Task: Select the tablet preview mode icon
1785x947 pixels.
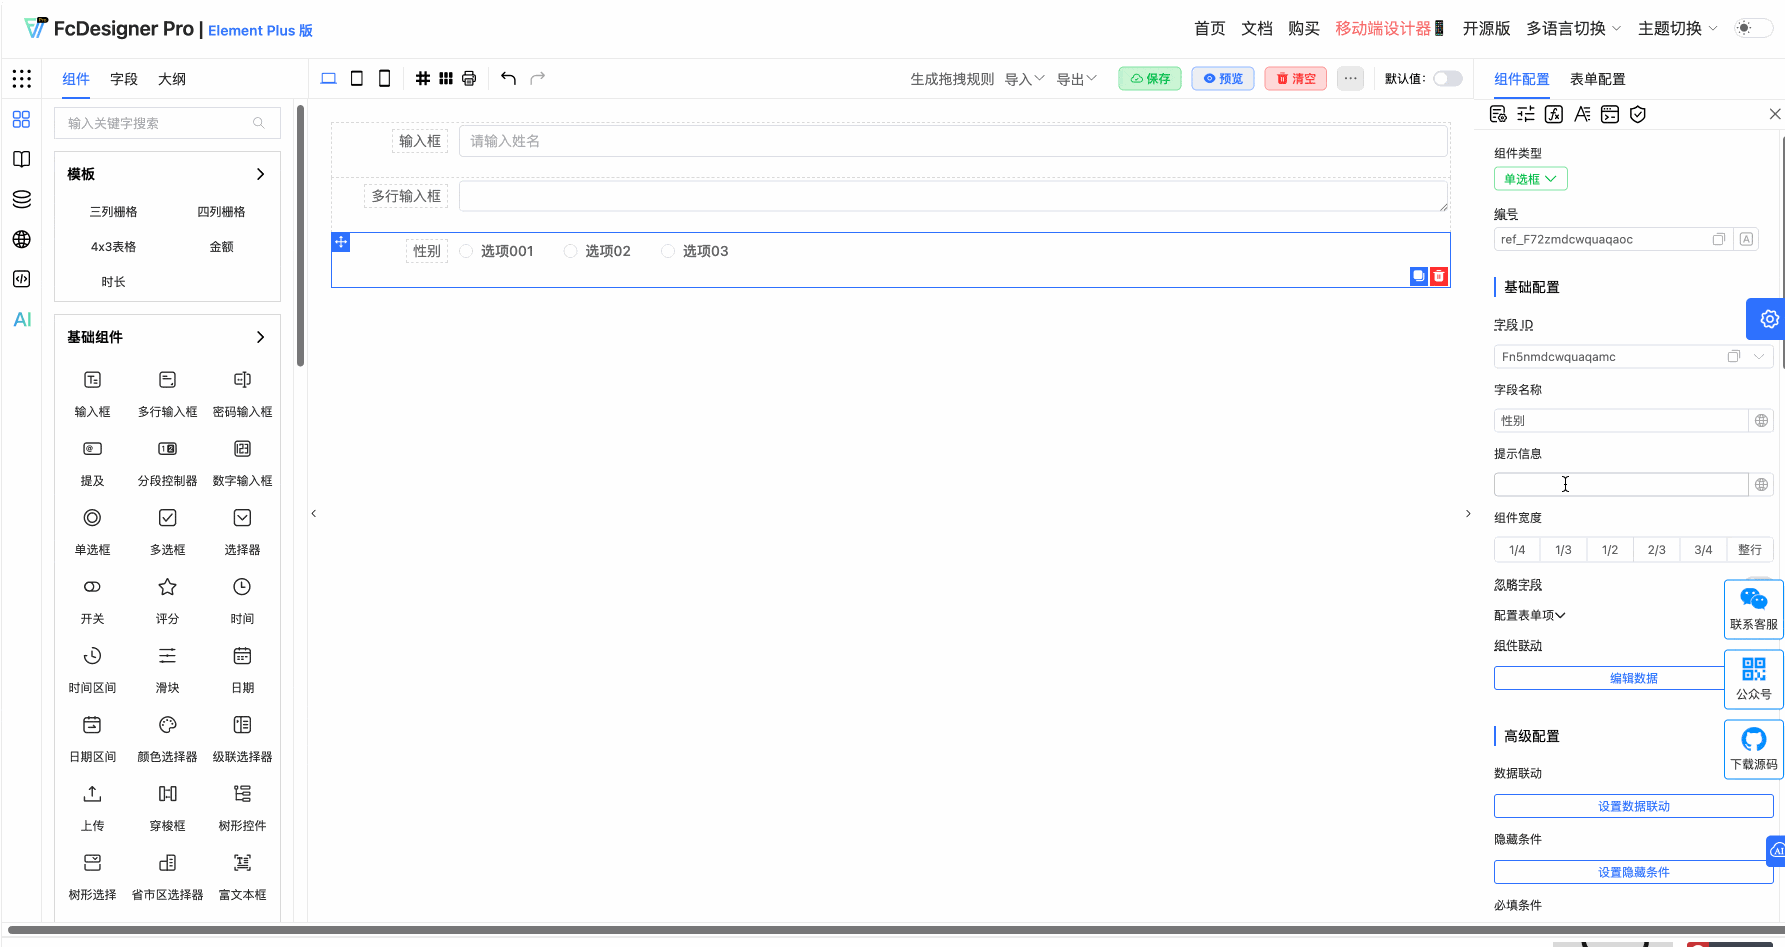Action: click(x=356, y=78)
